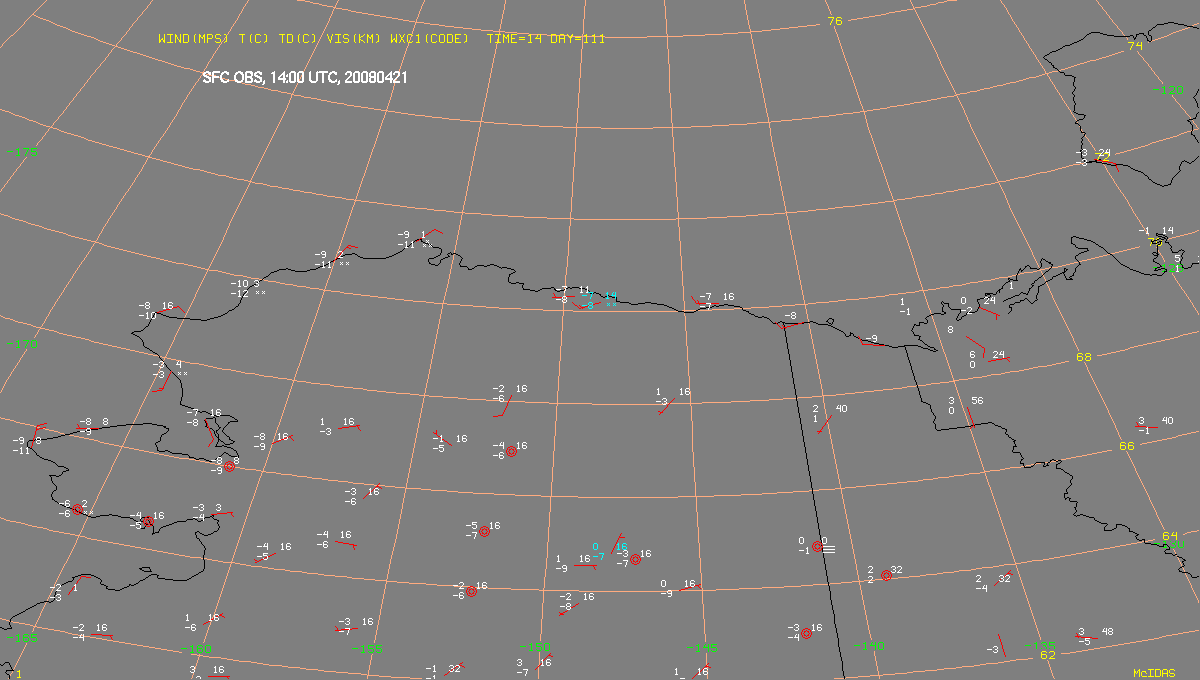Click the -165 longitude label

[x=22, y=637]
